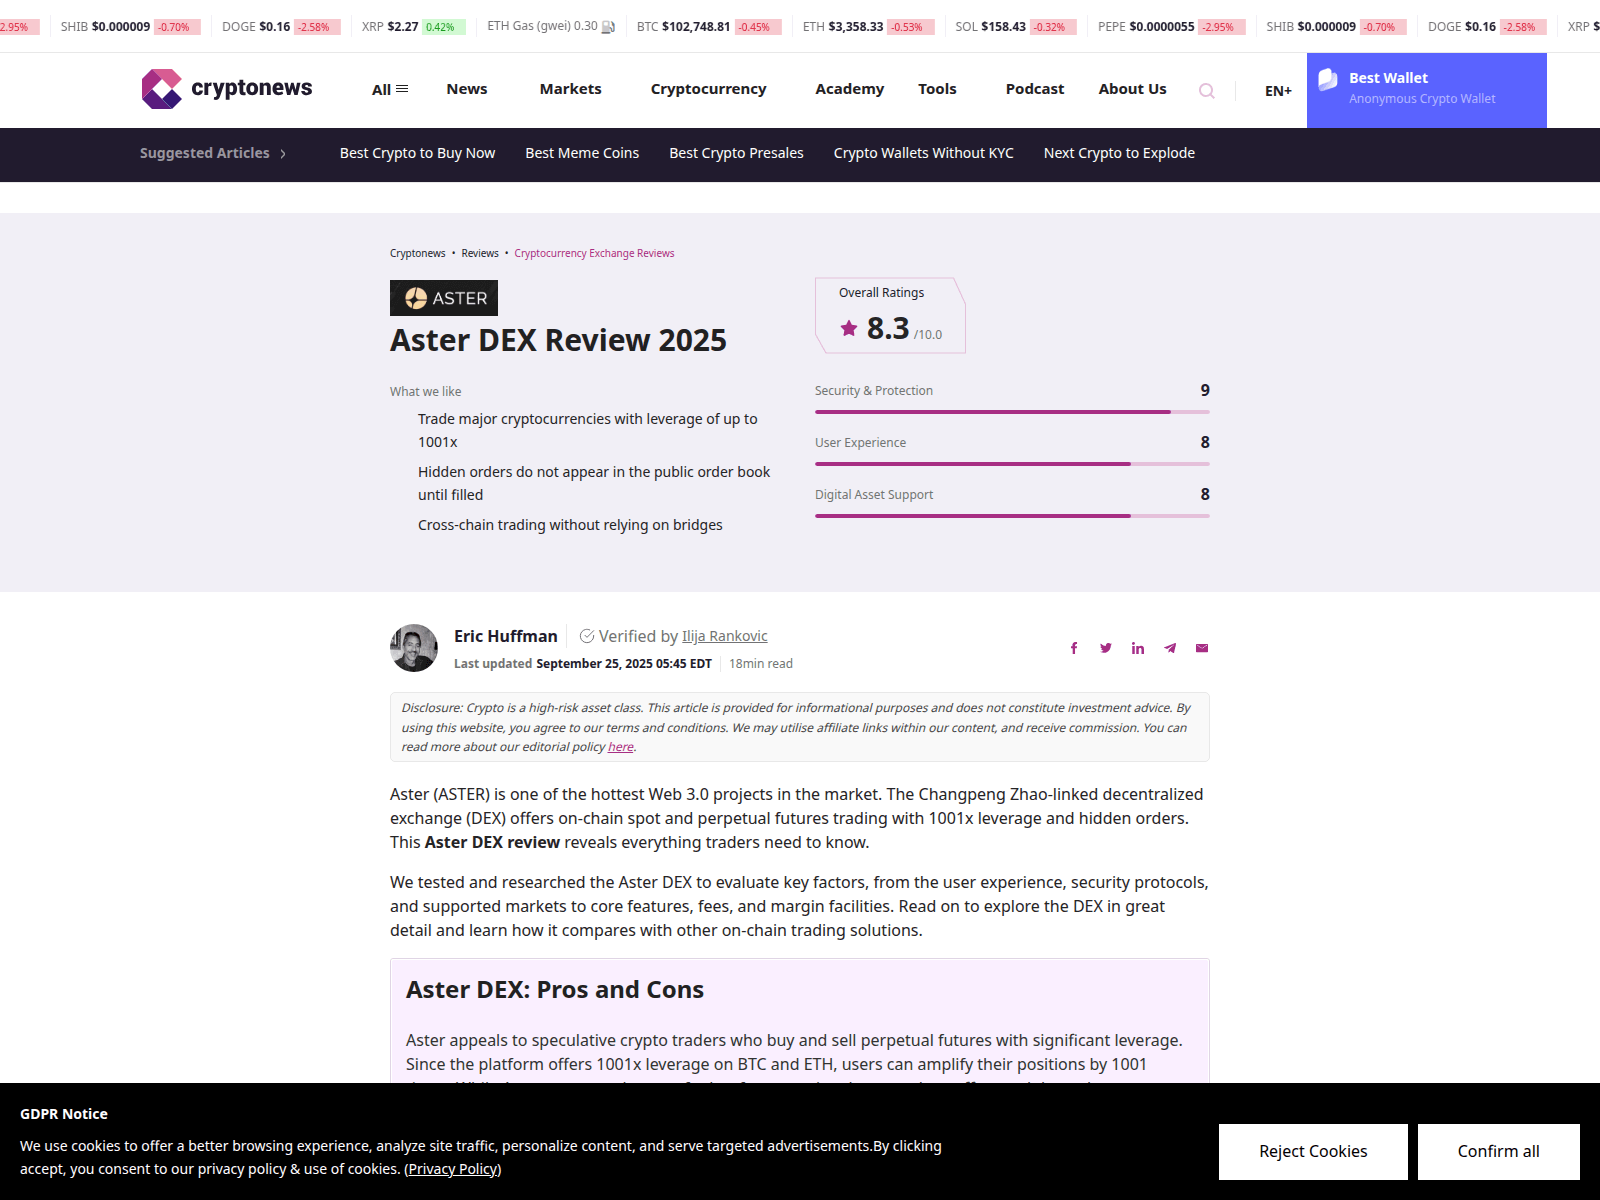This screenshot has height=1200, width=1600.
Task: Click 'Last updated September 25, 2025' date
Action: coord(583,663)
